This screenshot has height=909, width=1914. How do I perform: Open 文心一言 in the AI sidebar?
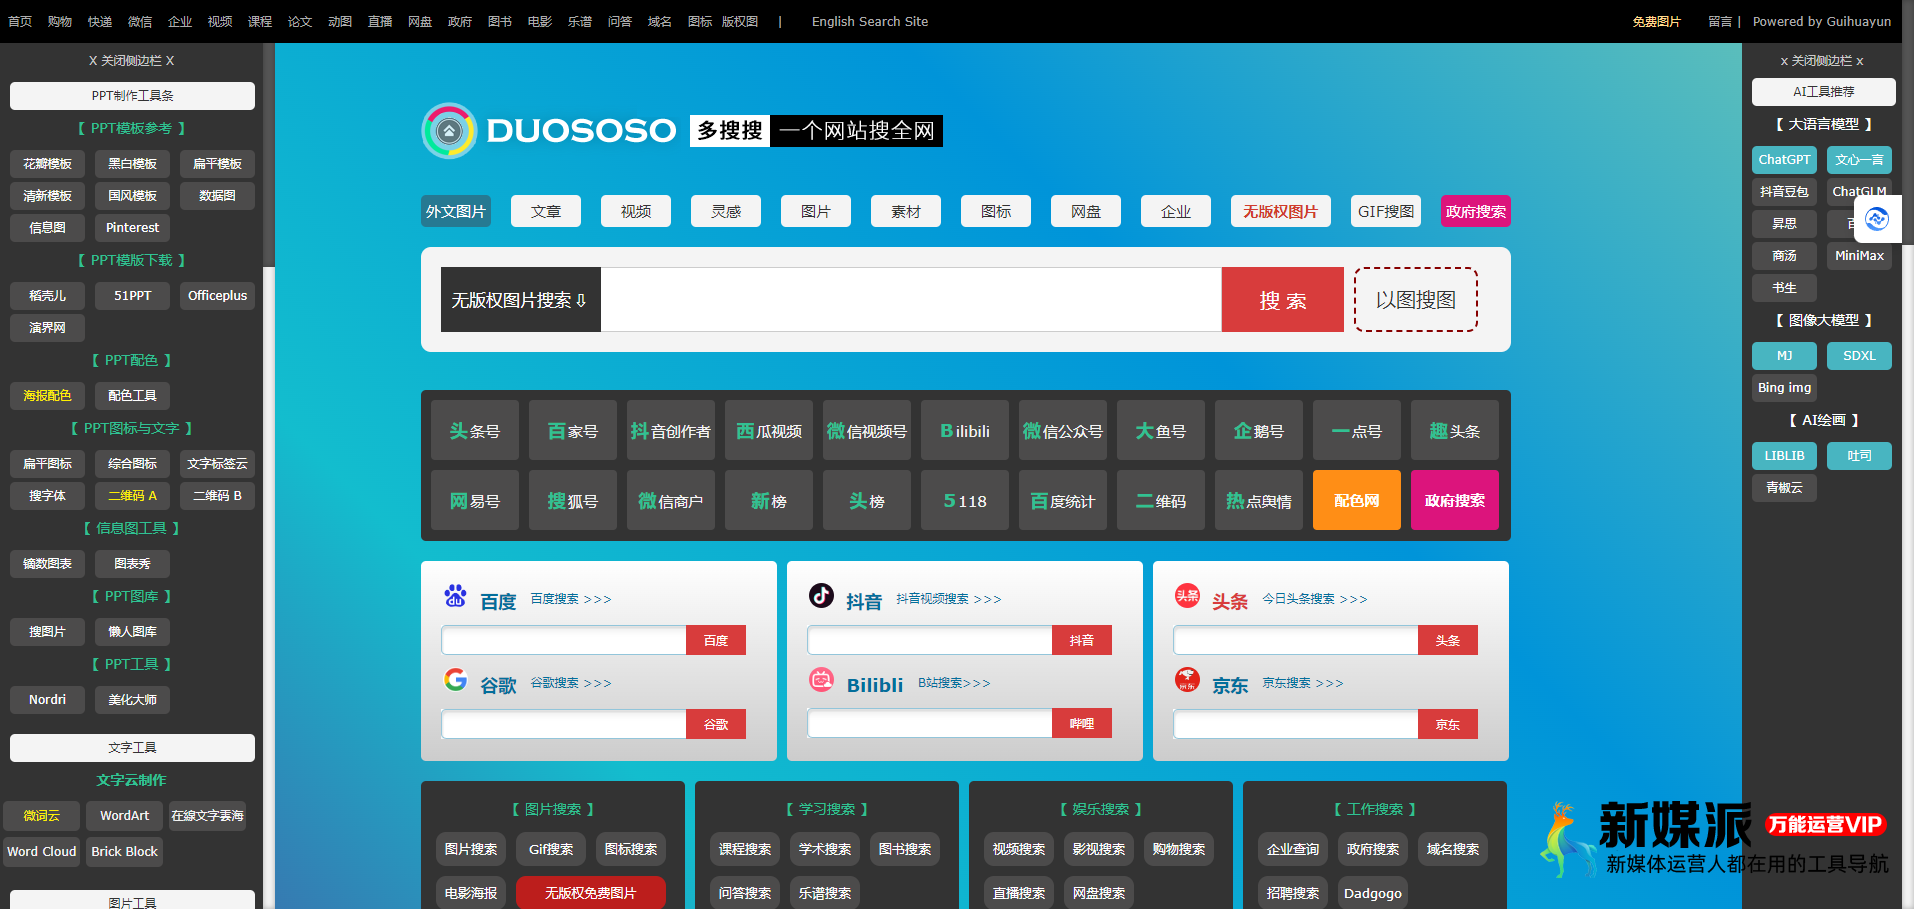1859,159
